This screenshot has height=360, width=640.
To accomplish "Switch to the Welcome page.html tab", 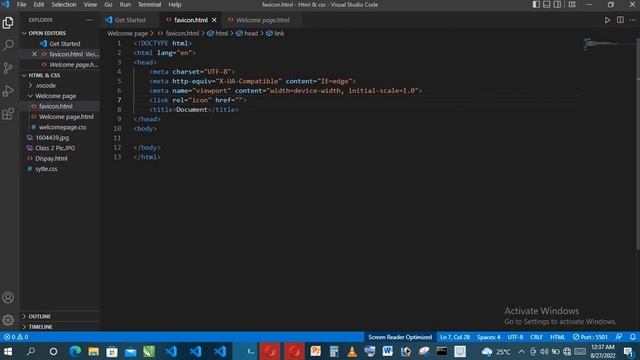I will pos(263,20).
